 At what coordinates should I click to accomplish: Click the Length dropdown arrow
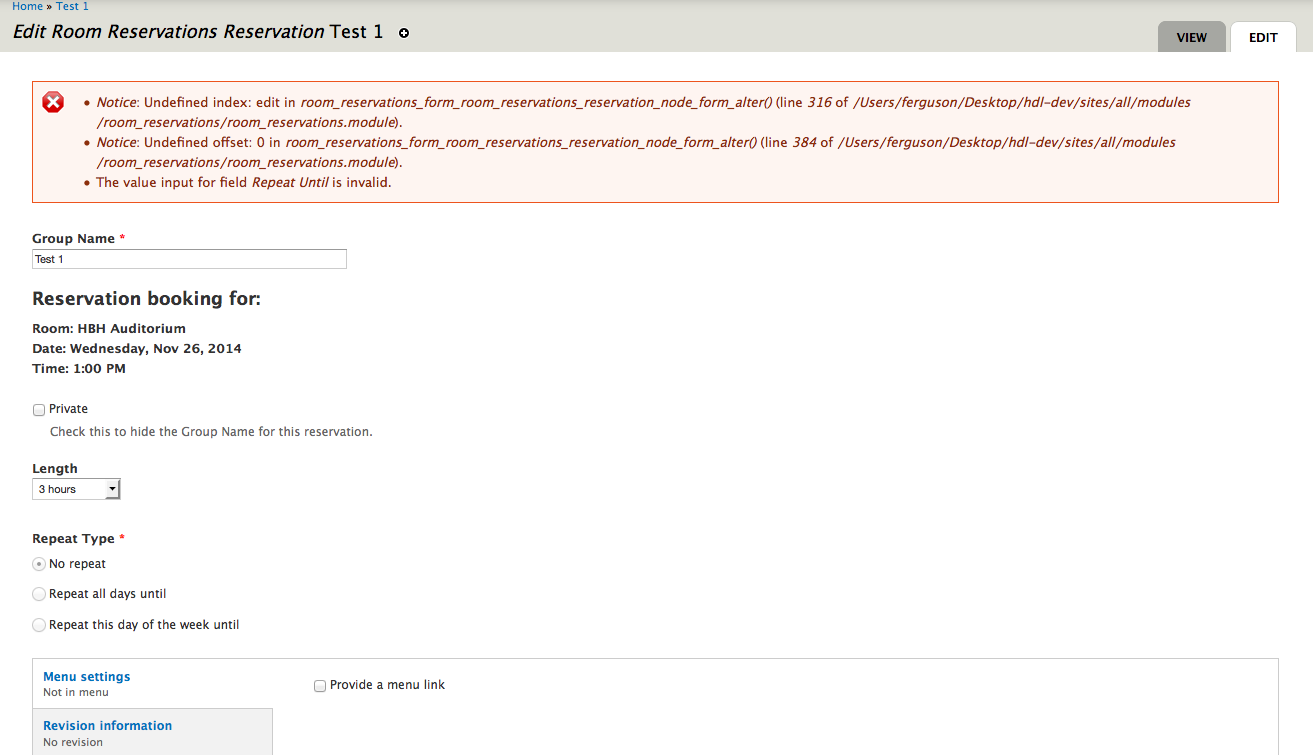tap(113, 489)
